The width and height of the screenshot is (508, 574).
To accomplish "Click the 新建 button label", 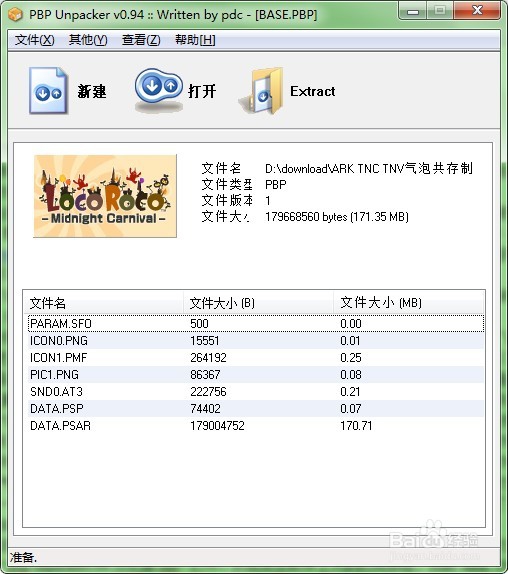I will [x=92, y=91].
